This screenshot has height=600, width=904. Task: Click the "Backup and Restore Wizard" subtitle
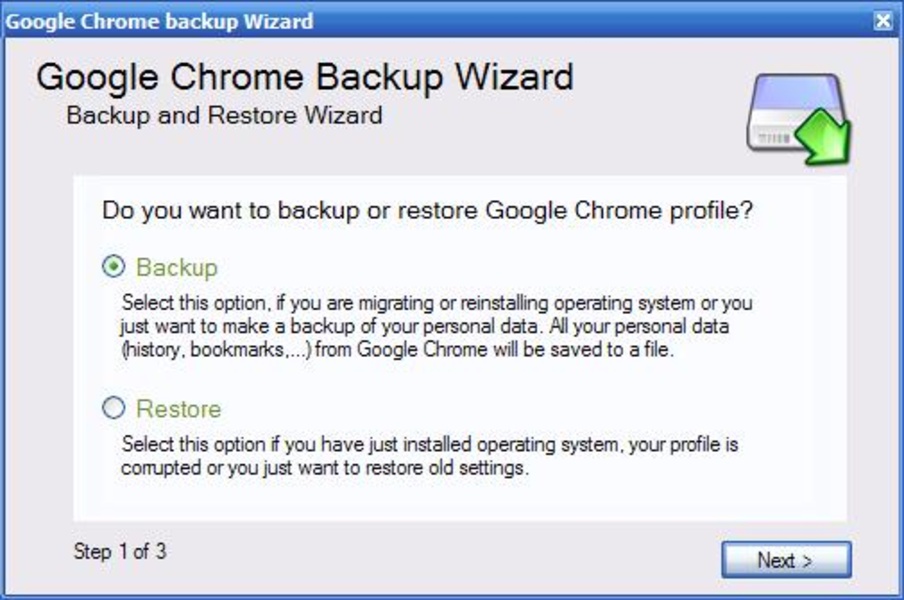click(224, 115)
